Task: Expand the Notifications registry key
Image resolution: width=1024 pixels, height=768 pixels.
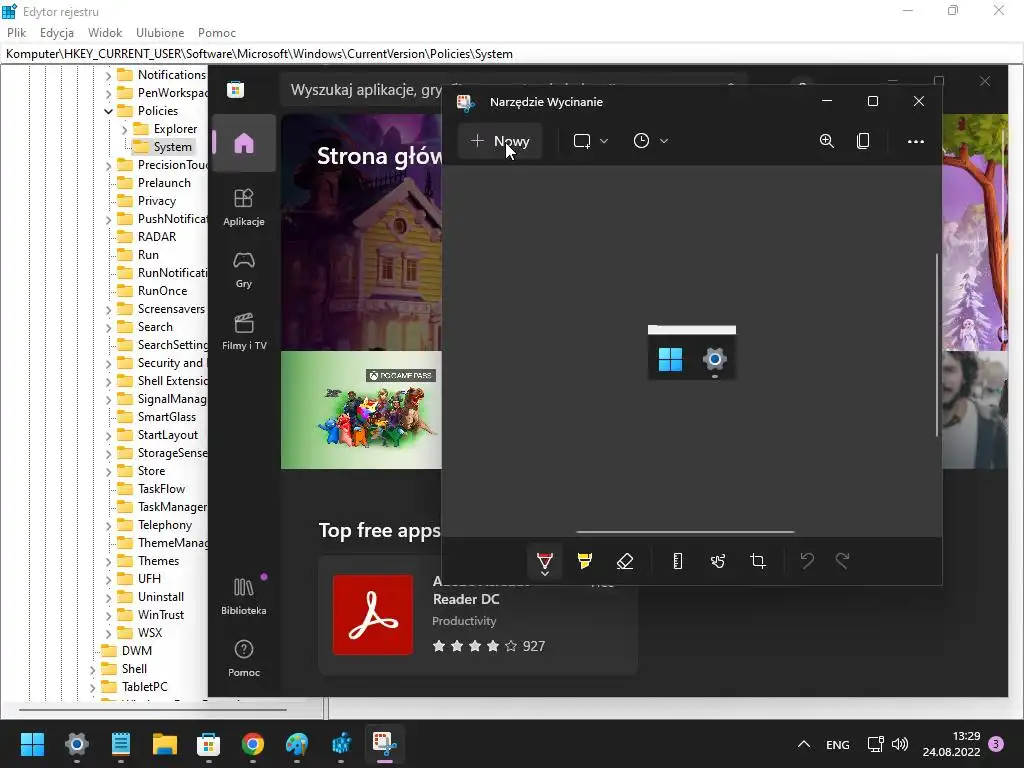Action: pyautogui.click(x=108, y=75)
